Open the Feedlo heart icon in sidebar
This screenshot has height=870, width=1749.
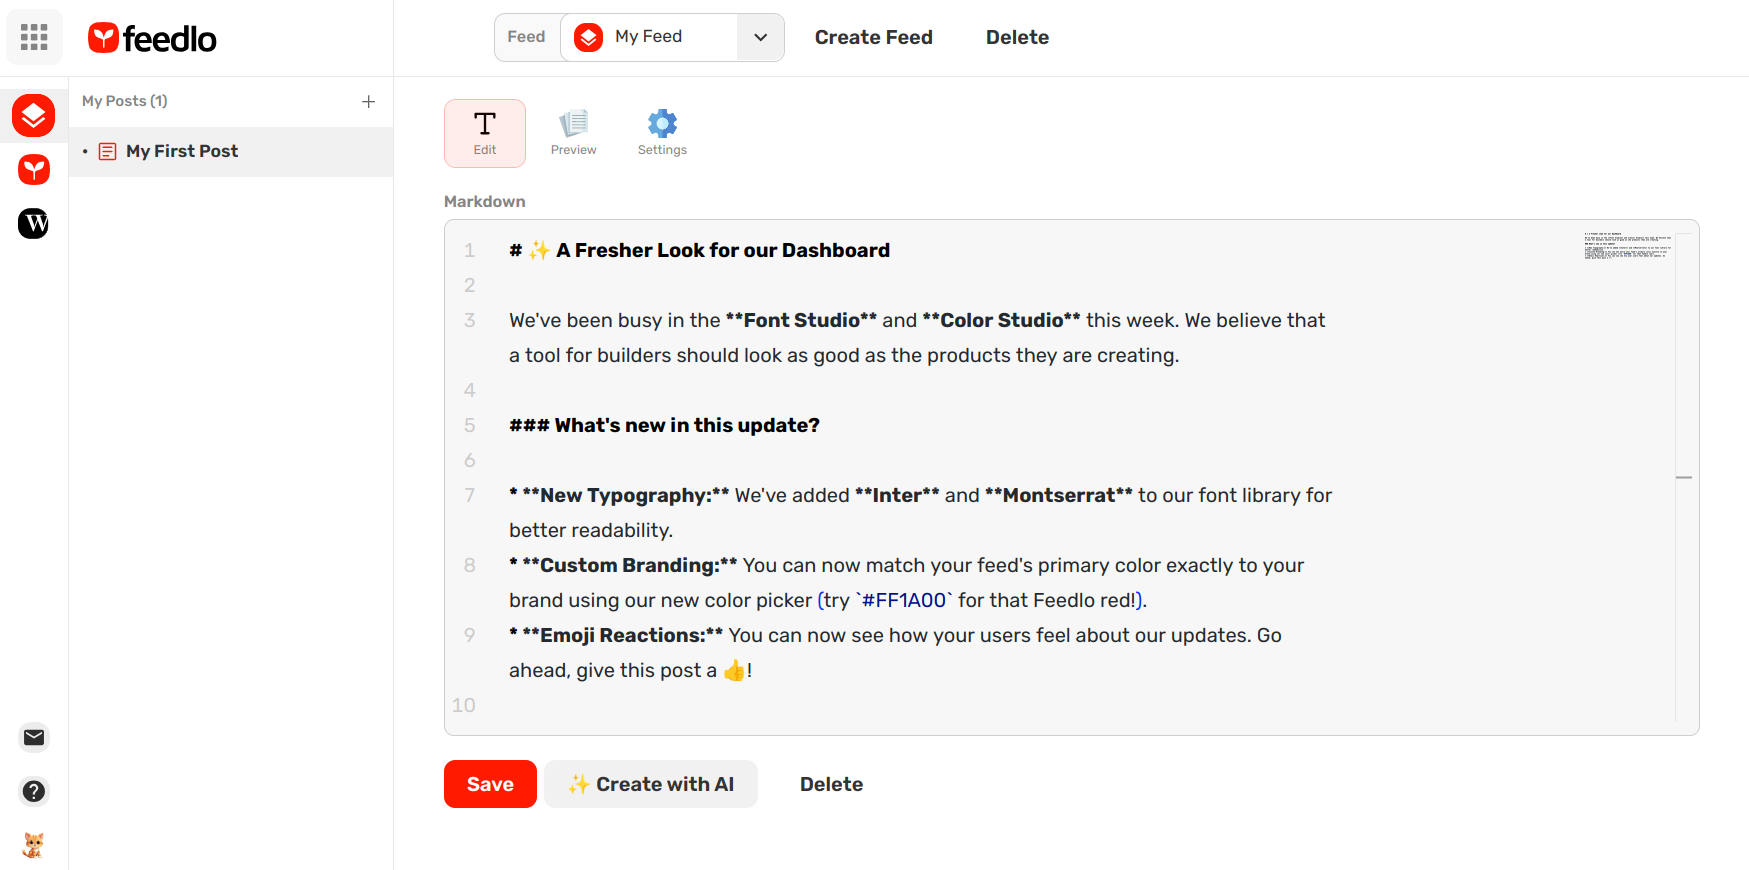point(34,169)
